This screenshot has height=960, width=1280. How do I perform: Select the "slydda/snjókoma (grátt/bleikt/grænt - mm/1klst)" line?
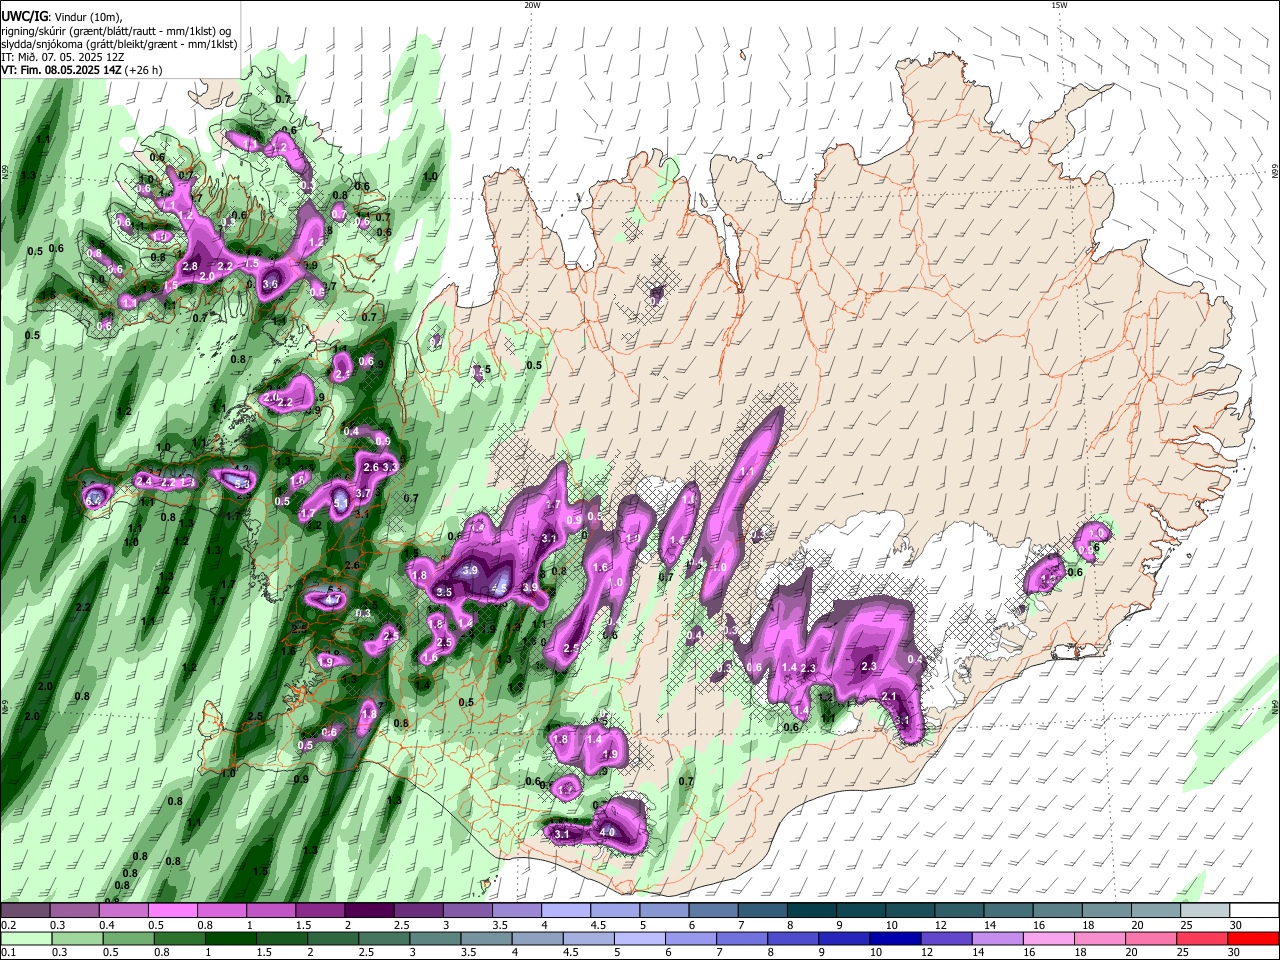[119, 44]
